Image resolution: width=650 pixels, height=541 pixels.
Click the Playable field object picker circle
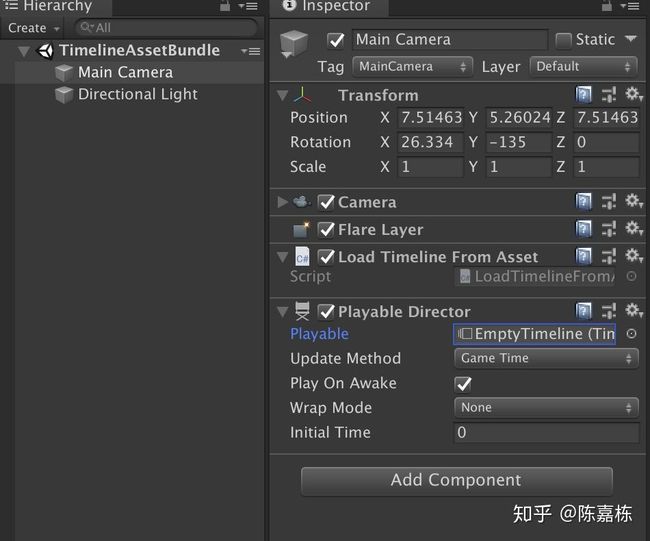click(x=631, y=334)
